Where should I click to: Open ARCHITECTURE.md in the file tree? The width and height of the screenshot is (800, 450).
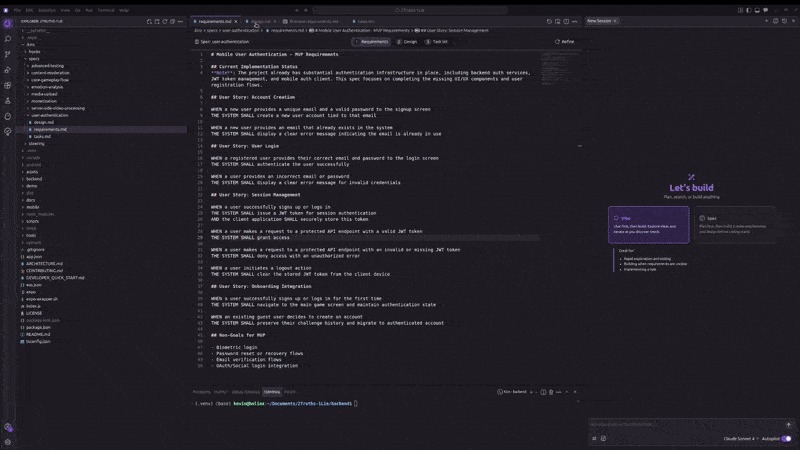pyautogui.click(x=44, y=264)
